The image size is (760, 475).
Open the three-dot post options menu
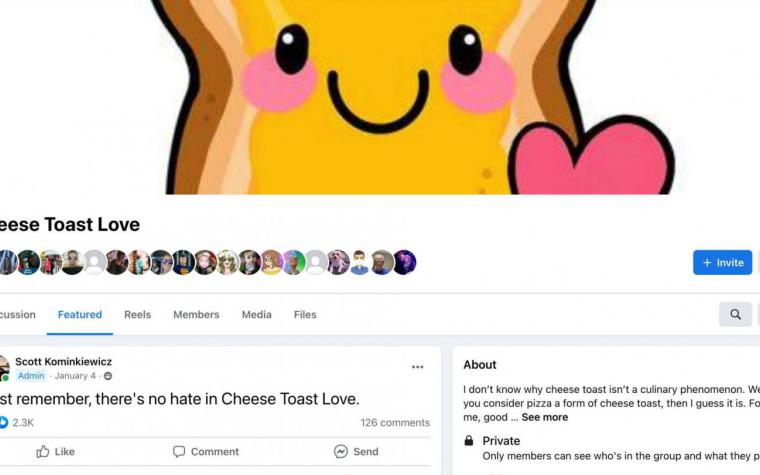click(417, 367)
